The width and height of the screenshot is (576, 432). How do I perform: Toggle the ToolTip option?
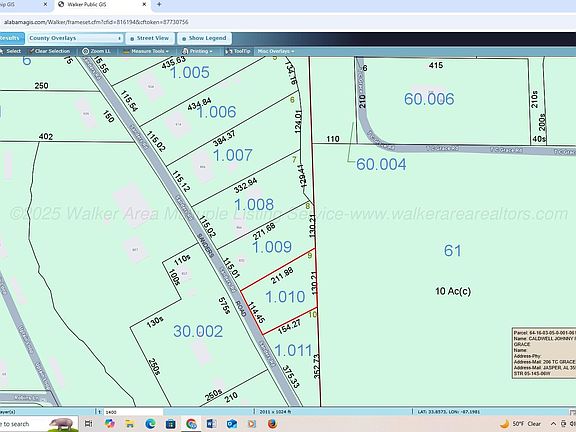(x=238, y=51)
